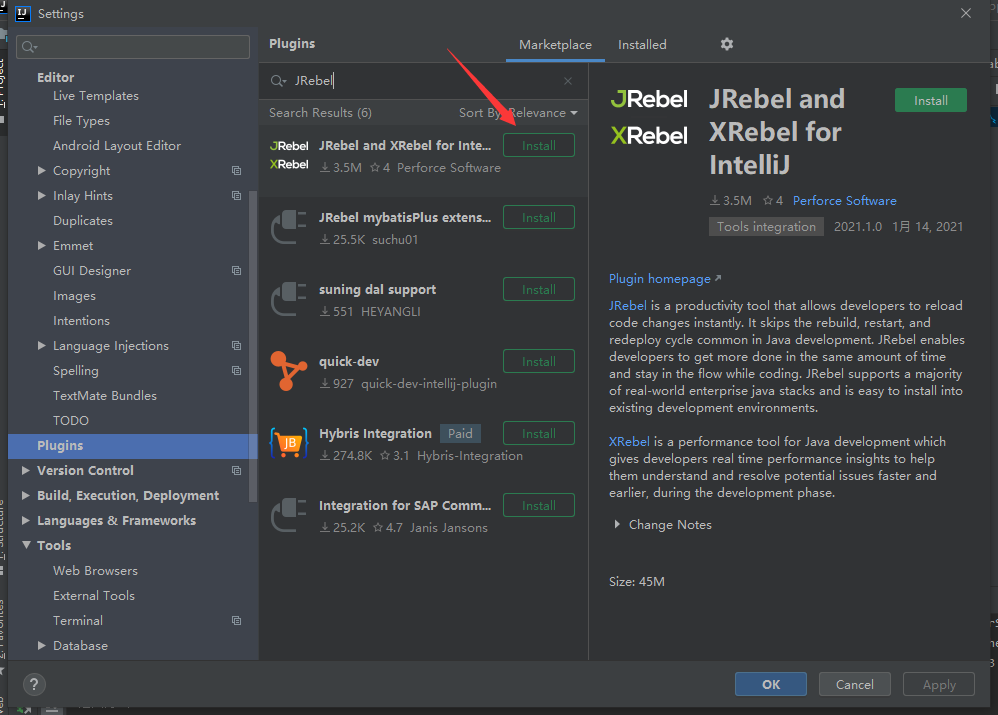
Task: Install the quick-dev plugin
Action: (538, 362)
